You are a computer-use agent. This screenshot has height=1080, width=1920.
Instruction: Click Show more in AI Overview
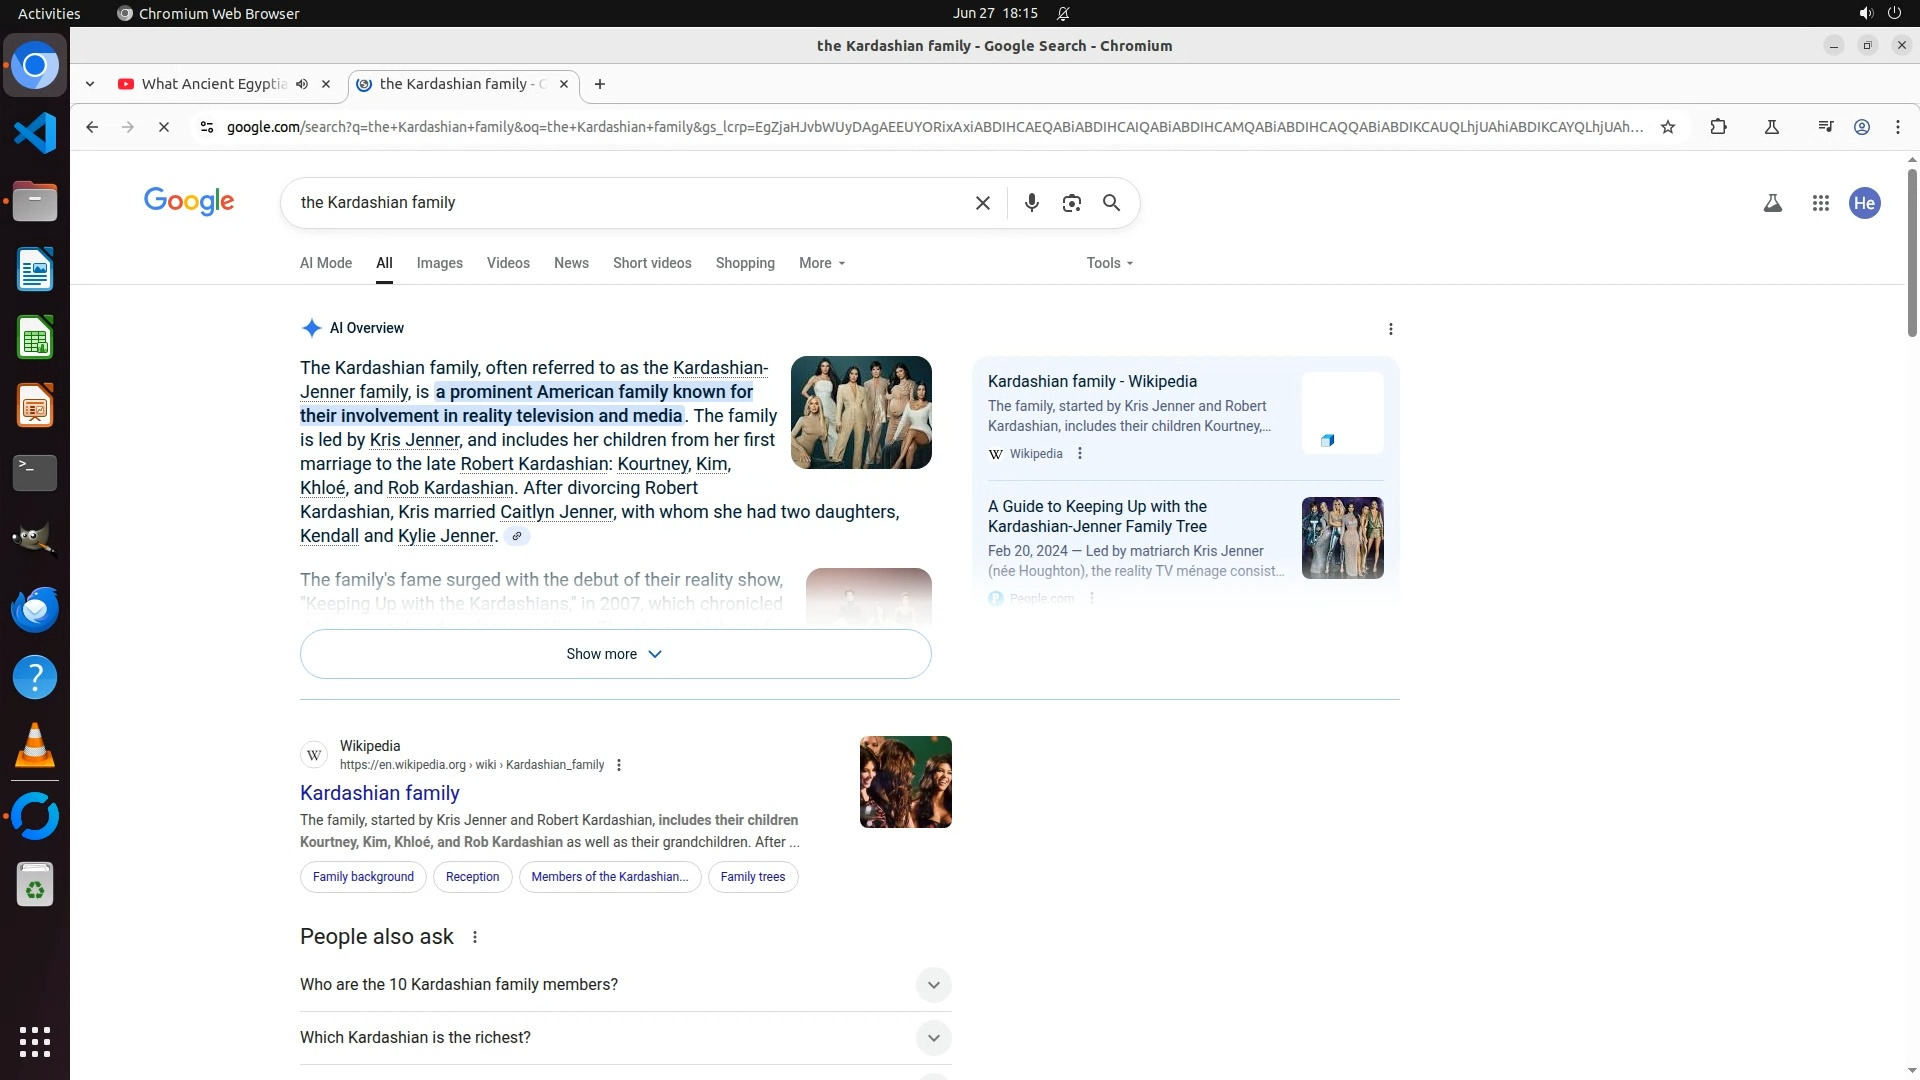tap(615, 654)
